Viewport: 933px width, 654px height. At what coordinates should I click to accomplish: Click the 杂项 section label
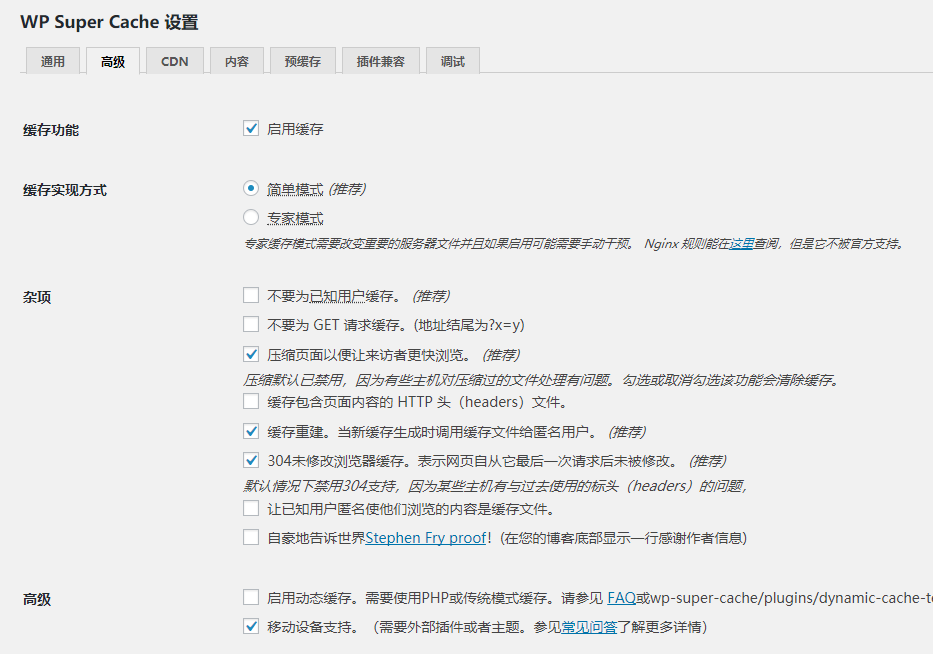[x=37, y=297]
